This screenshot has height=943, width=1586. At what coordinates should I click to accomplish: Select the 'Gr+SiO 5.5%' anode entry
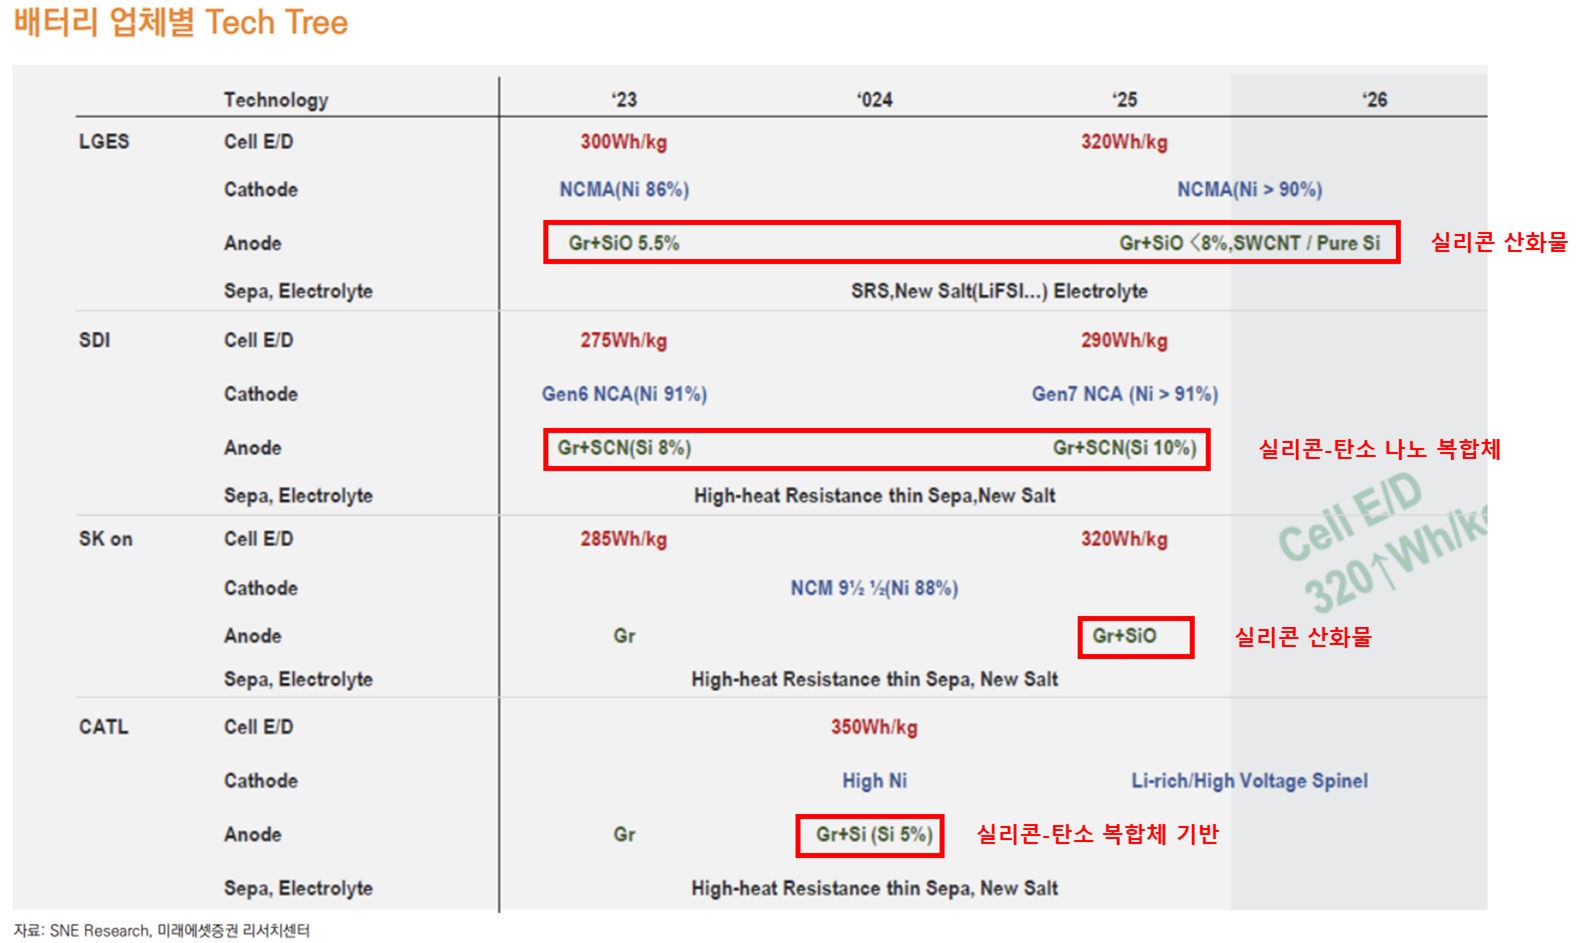624,243
